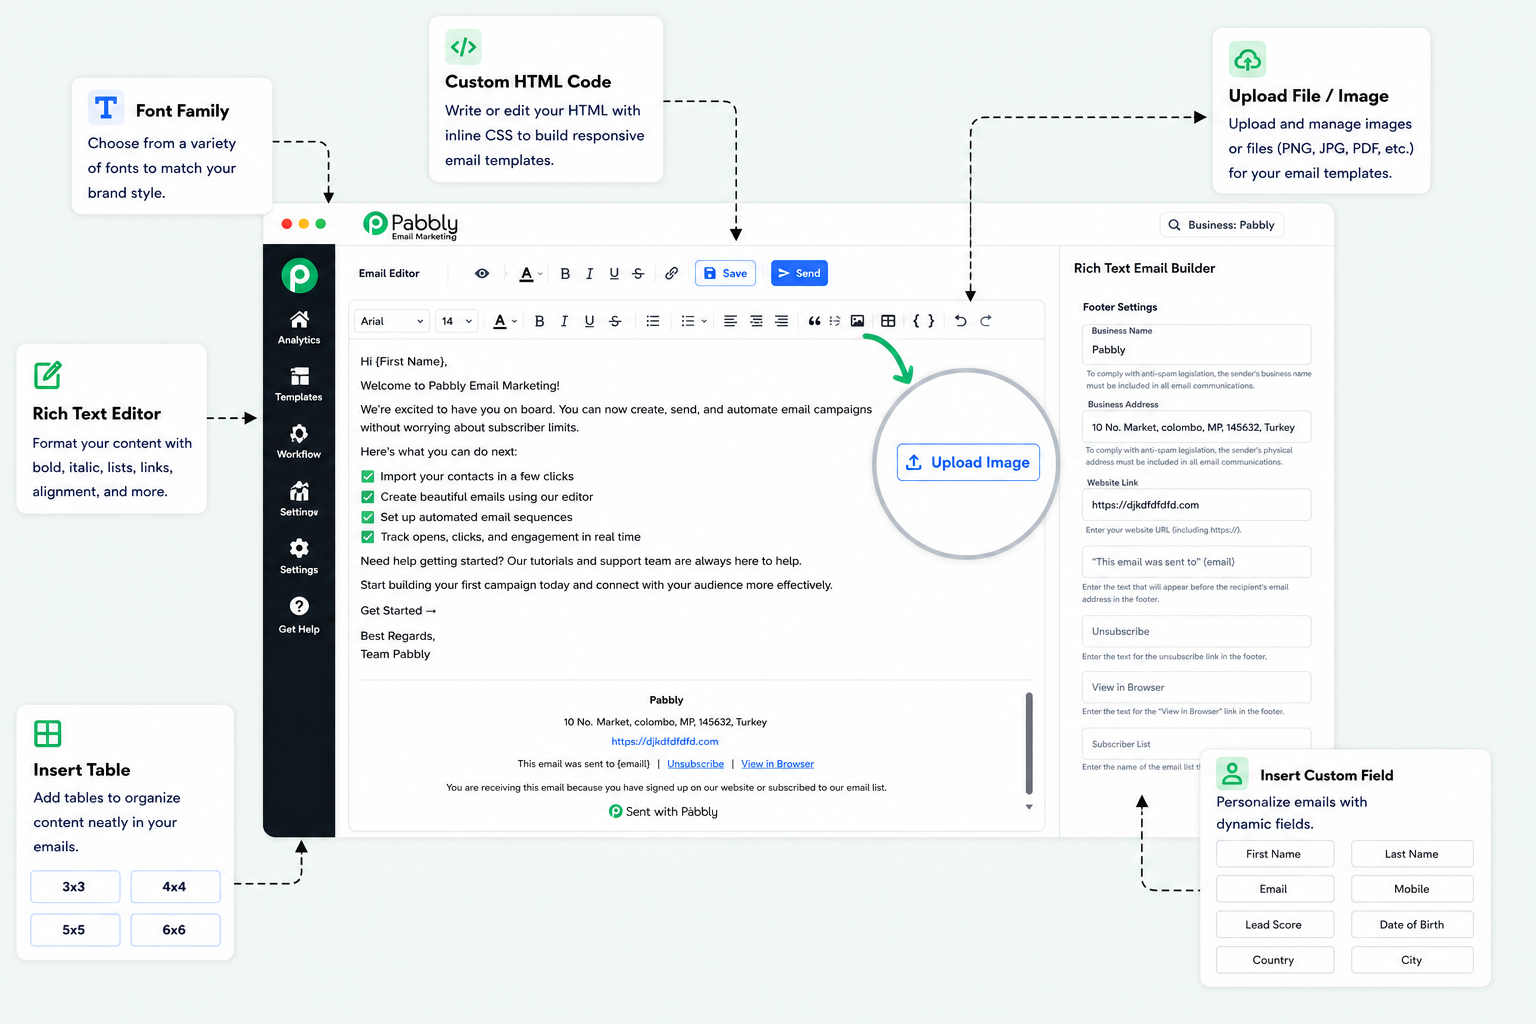Viewport: 1536px width, 1024px height.
Task: Click the email preview vertical scrollbar
Action: [x=1029, y=743]
